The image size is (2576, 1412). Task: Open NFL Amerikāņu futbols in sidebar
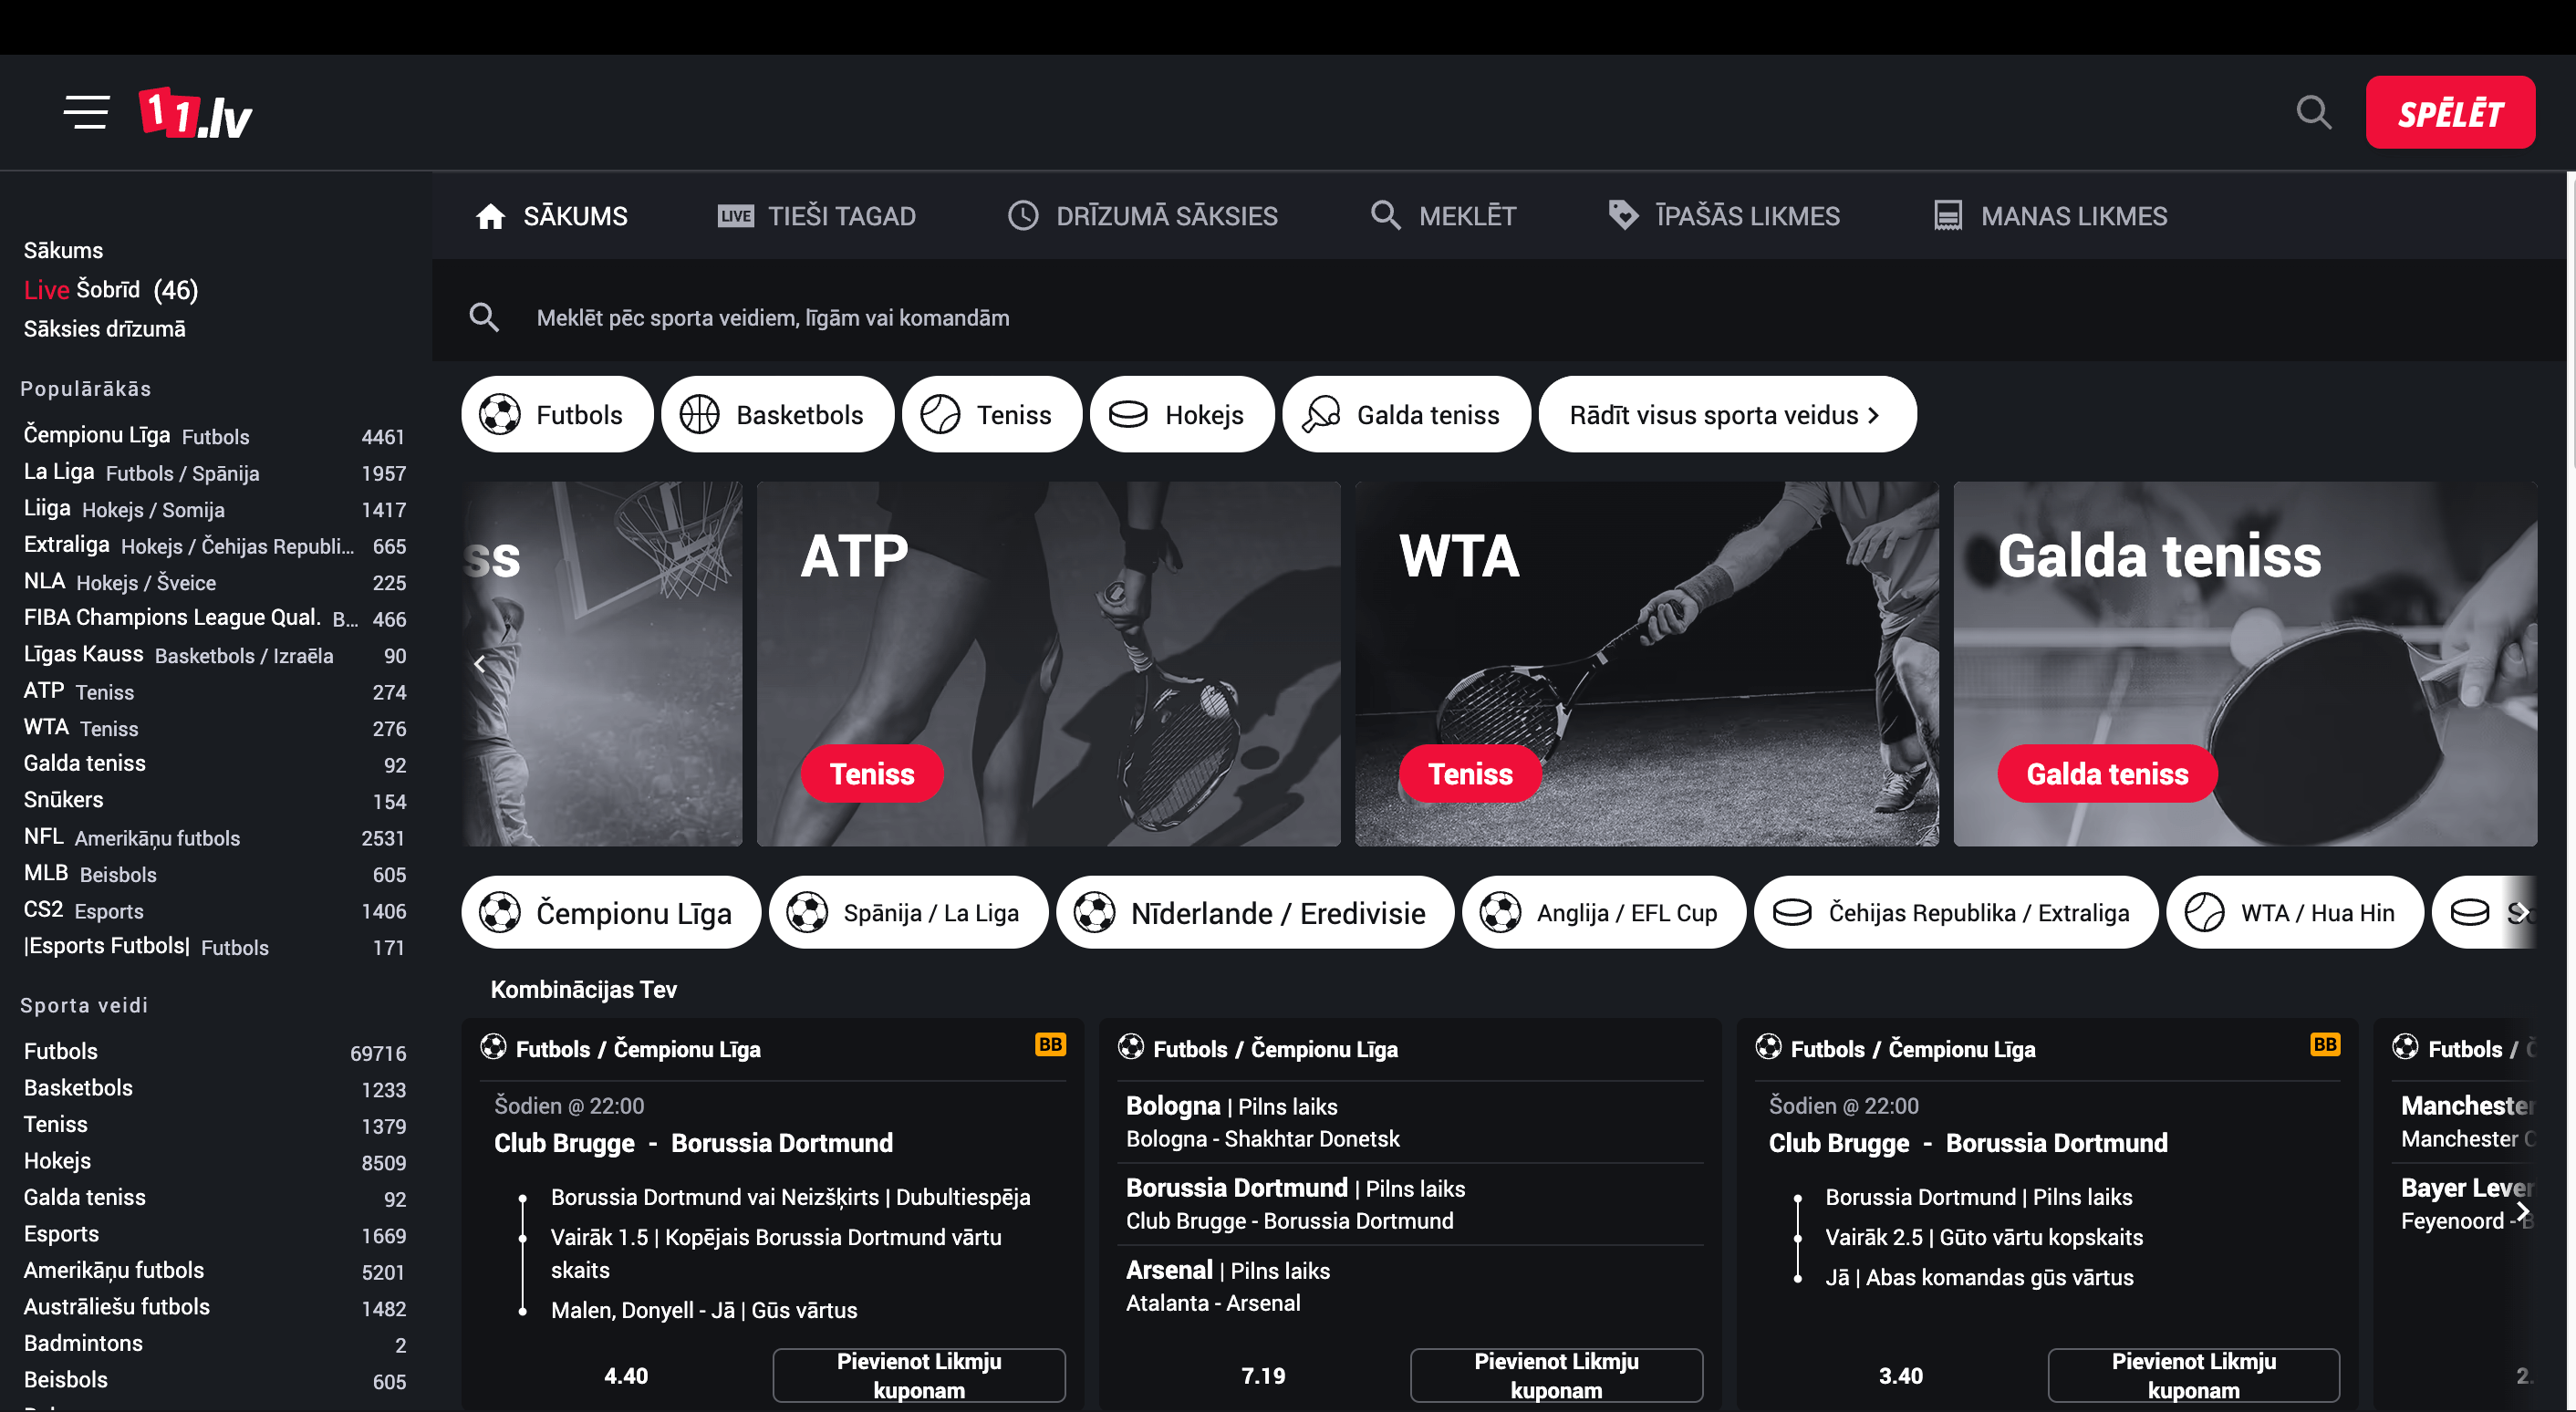point(214,837)
